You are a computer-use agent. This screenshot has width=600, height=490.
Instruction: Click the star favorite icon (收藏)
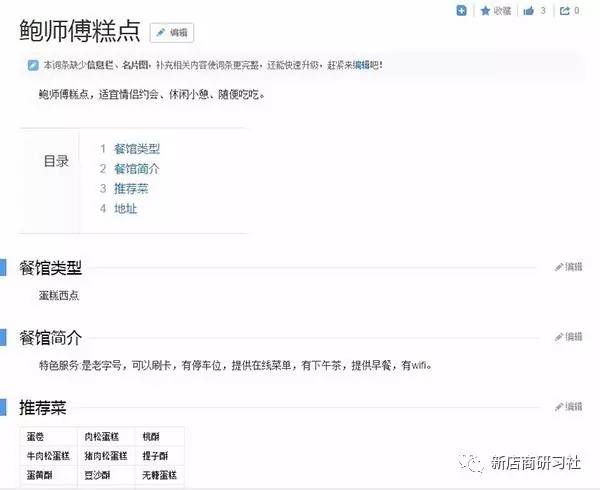pyautogui.click(x=485, y=11)
